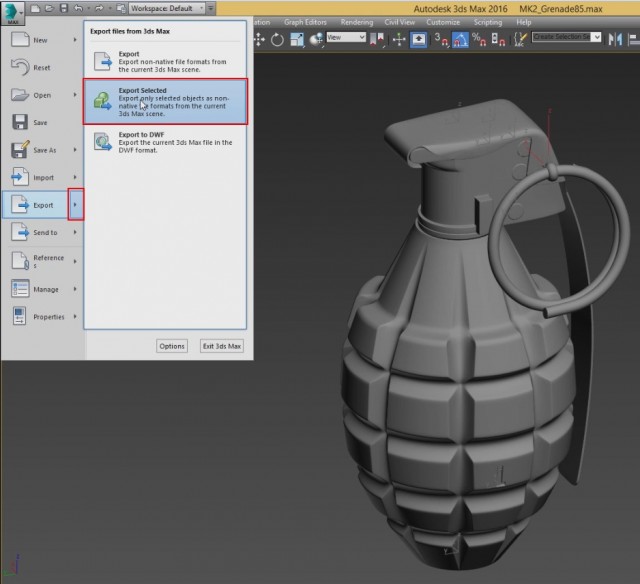640x584 pixels.
Task: Click the Select and Scale tool icon
Action: pyautogui.click(x=298, y=39)
